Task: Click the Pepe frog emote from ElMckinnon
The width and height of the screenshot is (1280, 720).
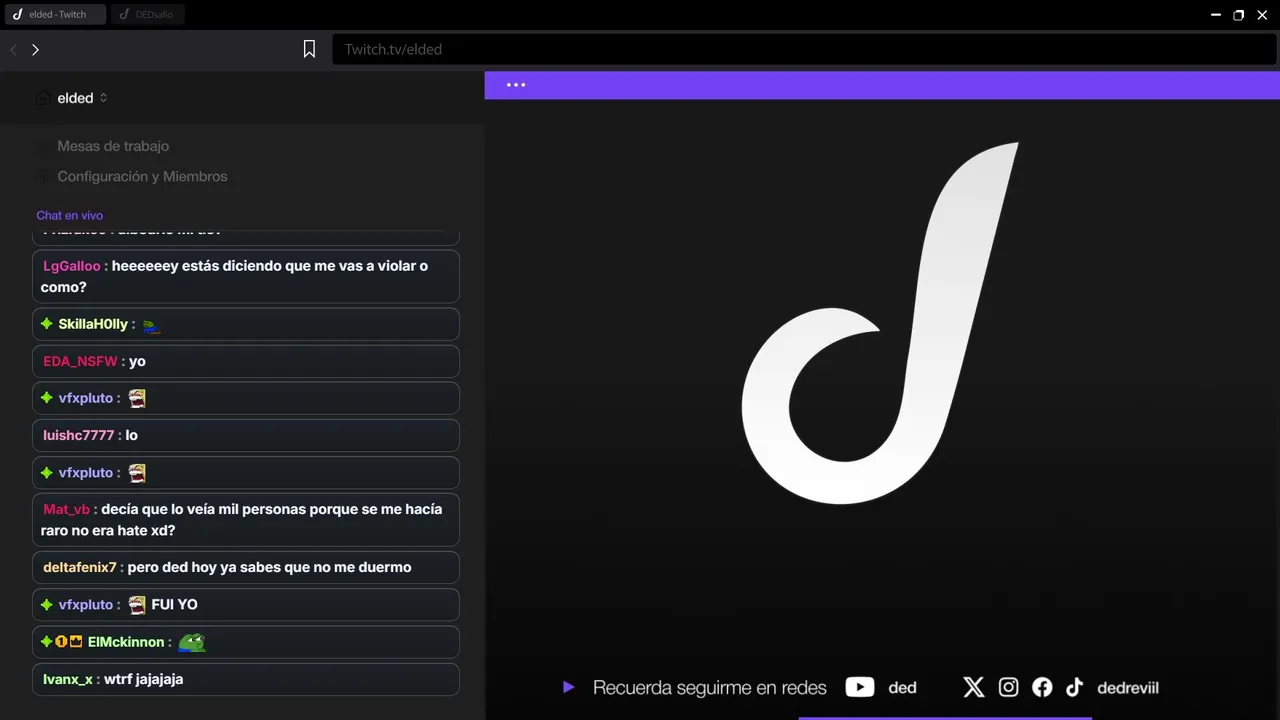Action: (x=192, y=642)
